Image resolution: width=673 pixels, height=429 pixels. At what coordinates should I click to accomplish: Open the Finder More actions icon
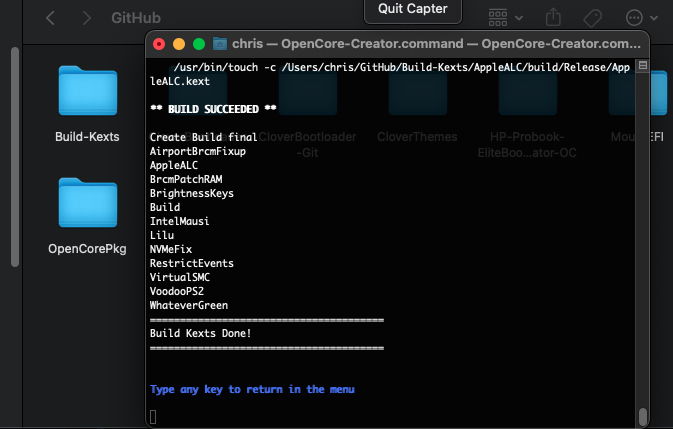[x=634, y=18]
